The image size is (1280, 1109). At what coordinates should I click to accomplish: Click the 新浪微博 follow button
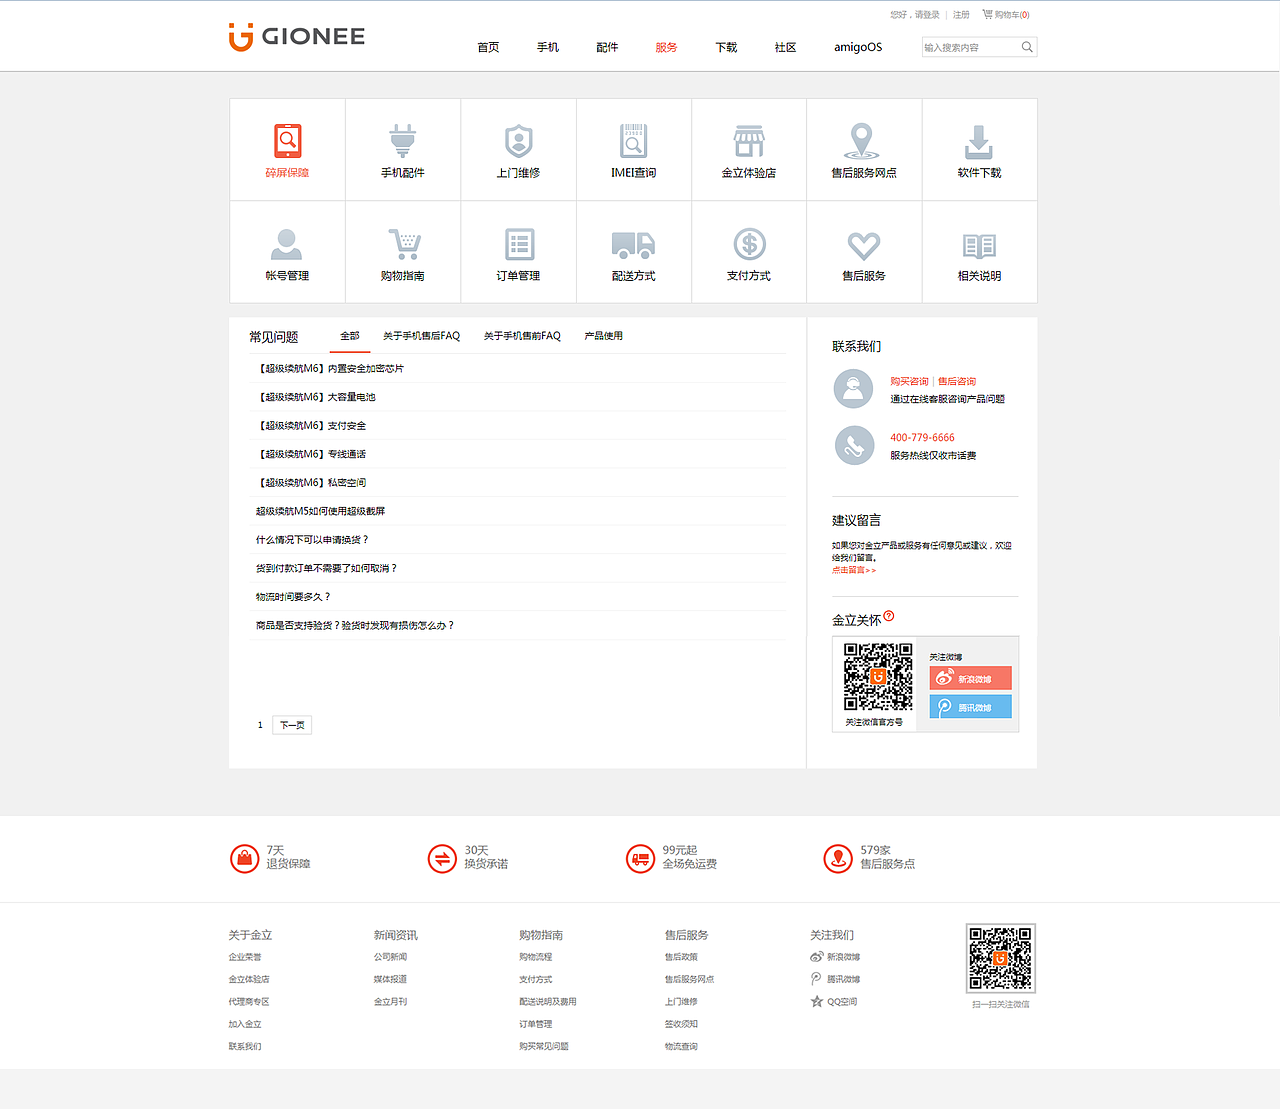(970, 678)
